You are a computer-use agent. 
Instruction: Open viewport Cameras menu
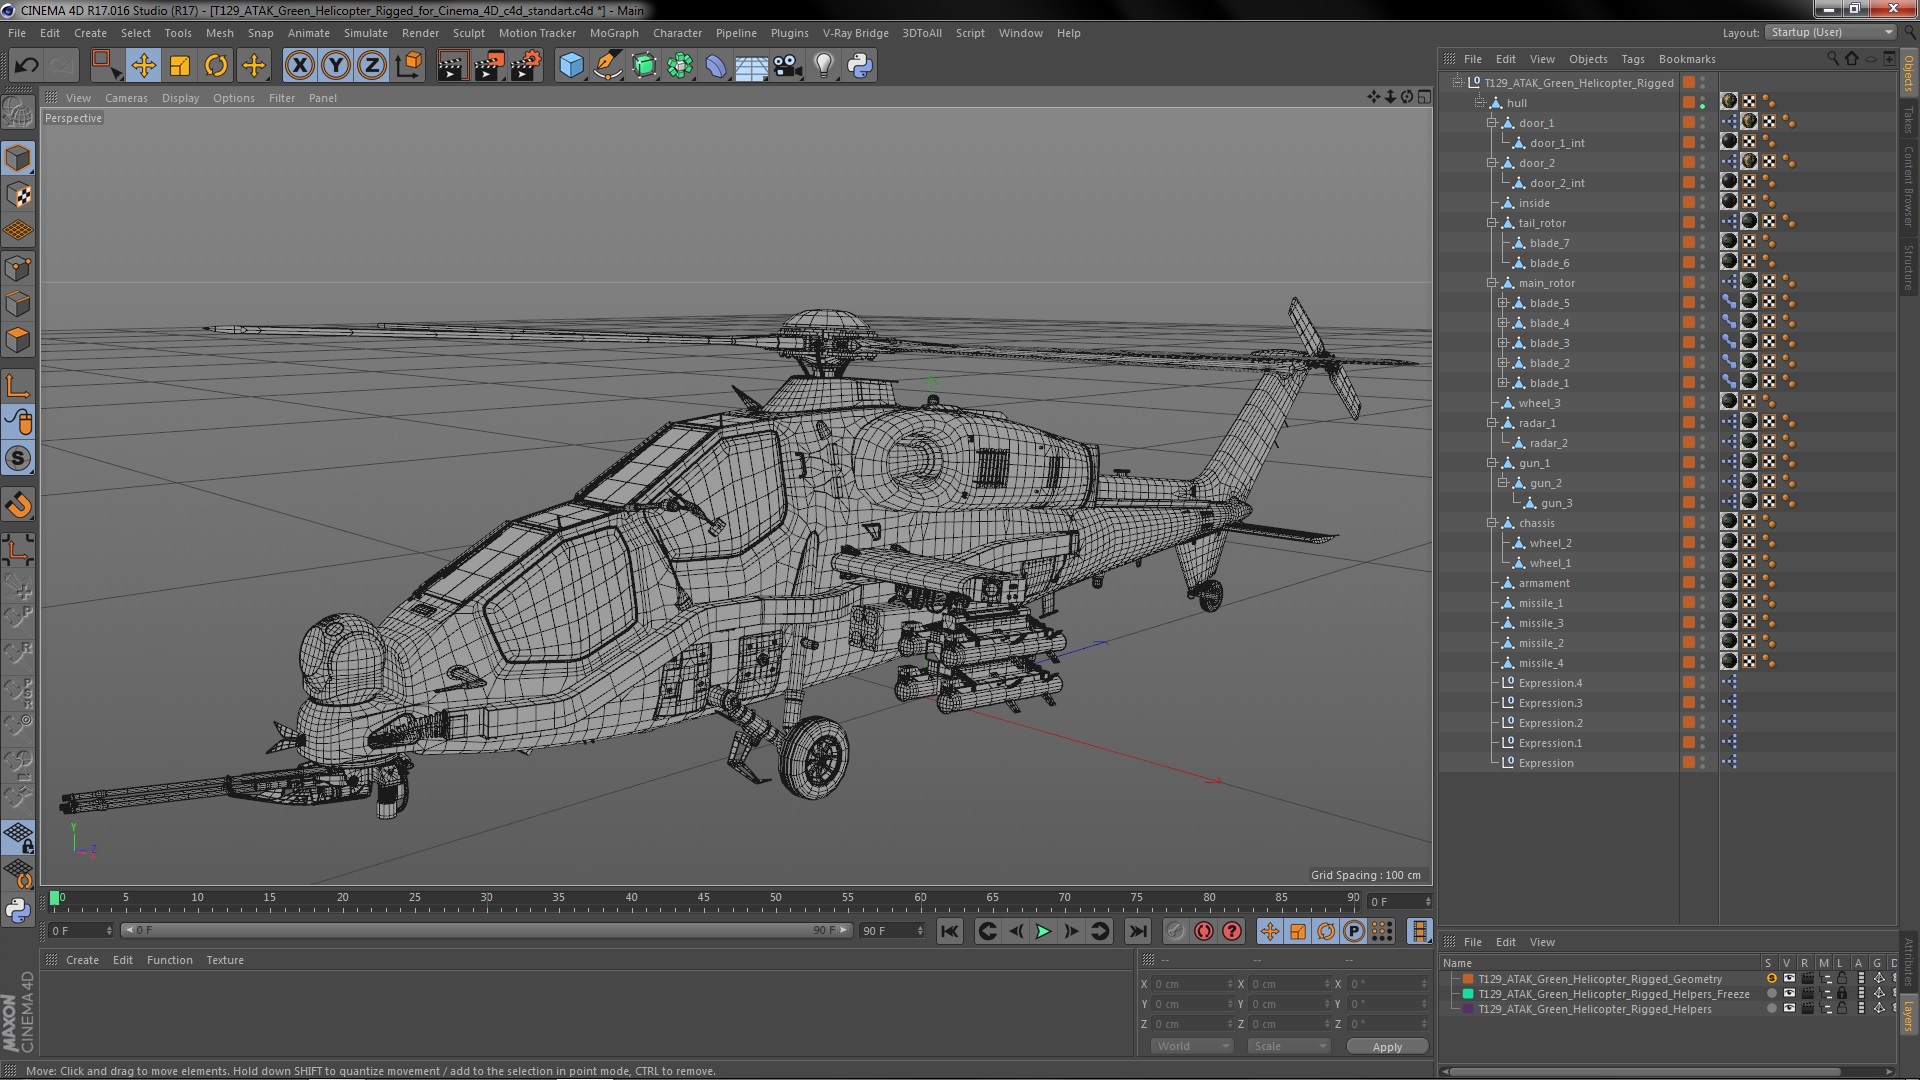pyautogui.click(x=126, y=98)
